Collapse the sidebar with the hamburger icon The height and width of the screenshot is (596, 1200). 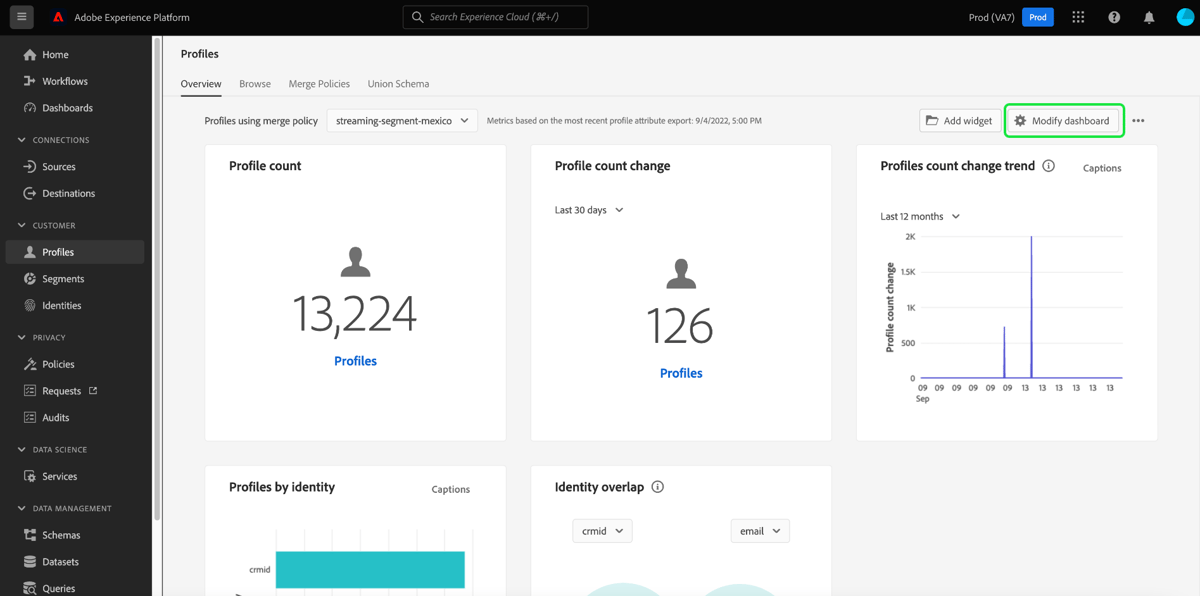tap(21, 17)
